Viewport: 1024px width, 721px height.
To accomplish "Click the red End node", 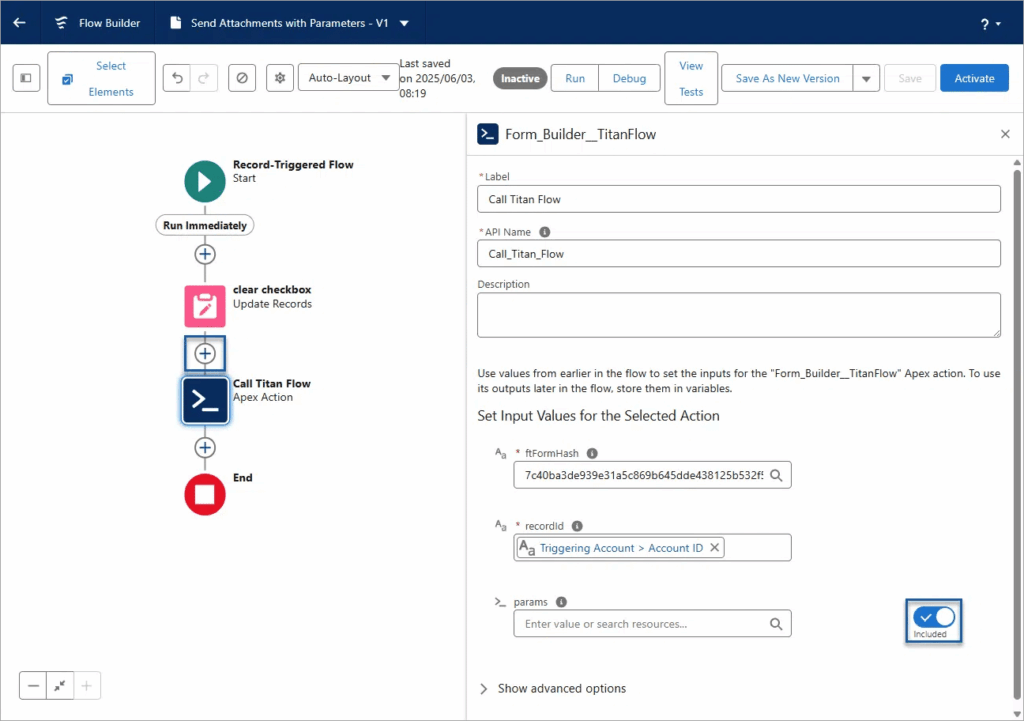I will (205, 494).
